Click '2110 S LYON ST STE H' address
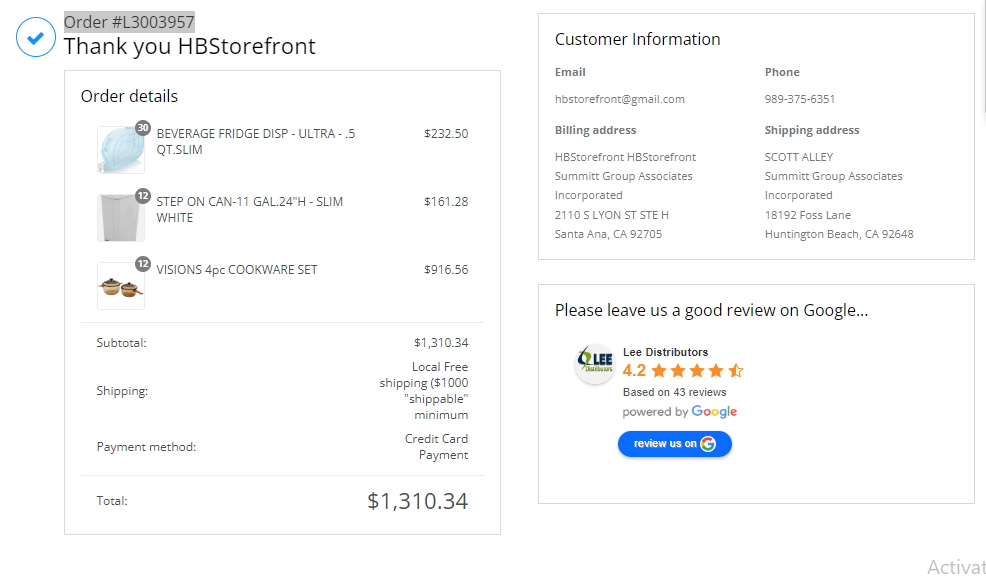This screenshot has height=580, width=986. tap(611, 215)
